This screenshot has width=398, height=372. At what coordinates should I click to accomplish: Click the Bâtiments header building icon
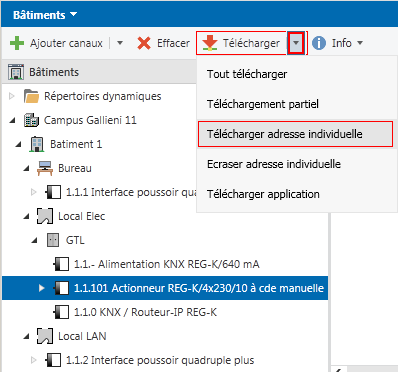point(16,72)
